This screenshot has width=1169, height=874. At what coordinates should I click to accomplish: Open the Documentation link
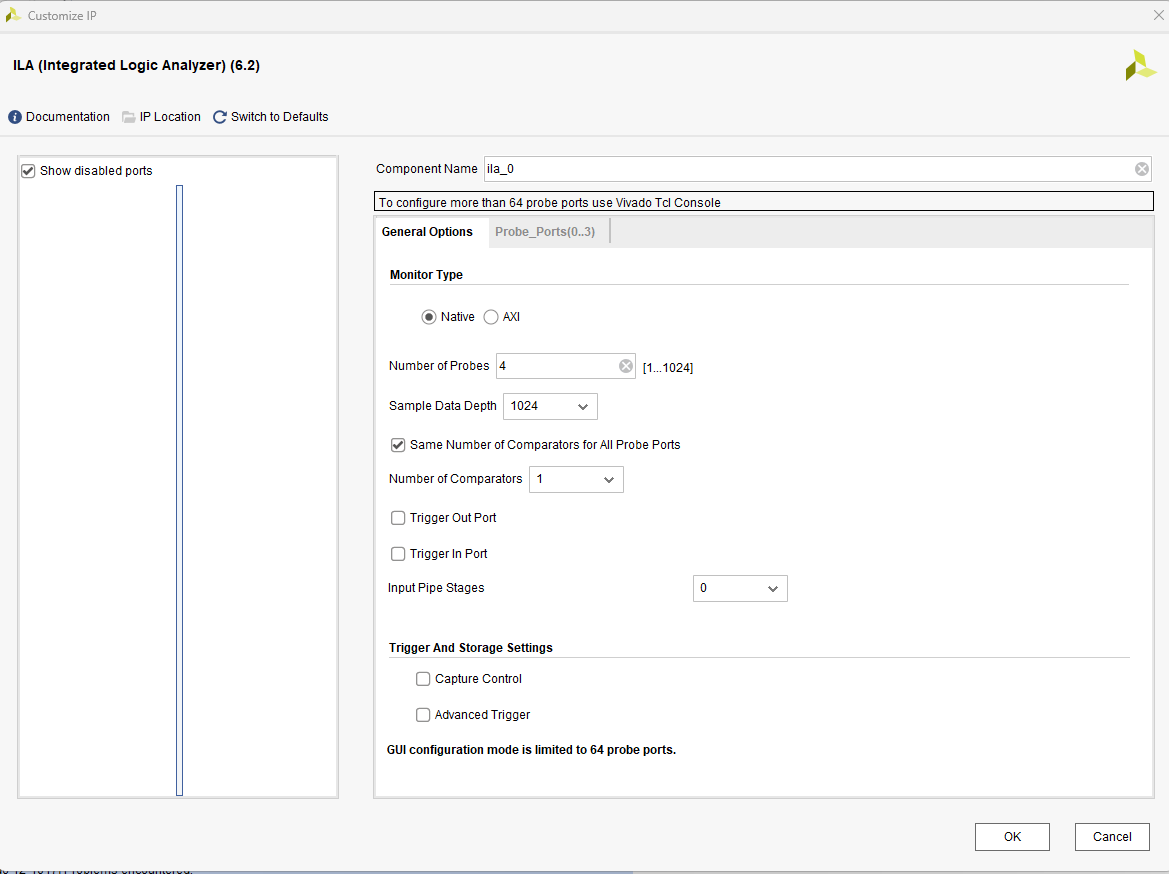tap(68, 117)
